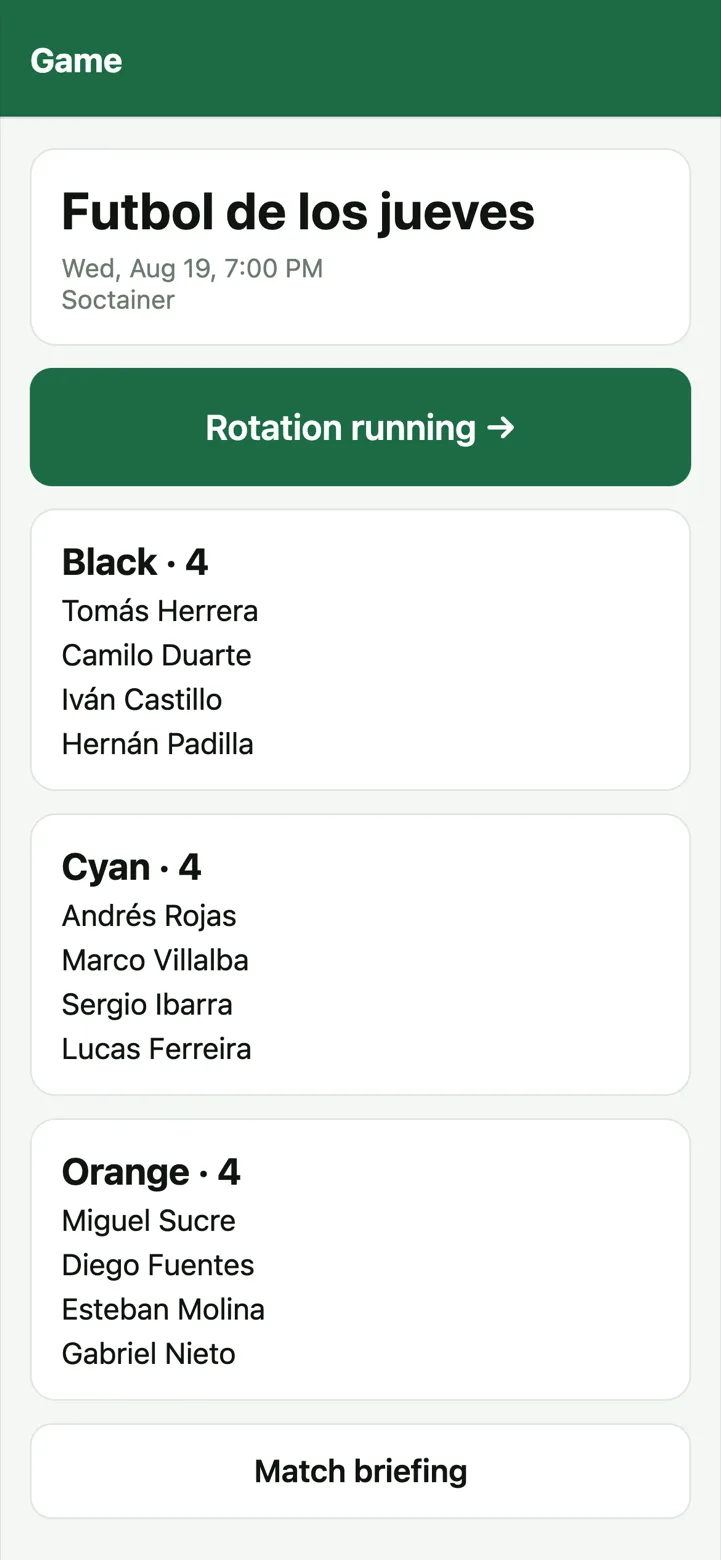Screen dimensions: 721x1560
Task: Tap player Andrés Rojas
Action: point(149,916)
